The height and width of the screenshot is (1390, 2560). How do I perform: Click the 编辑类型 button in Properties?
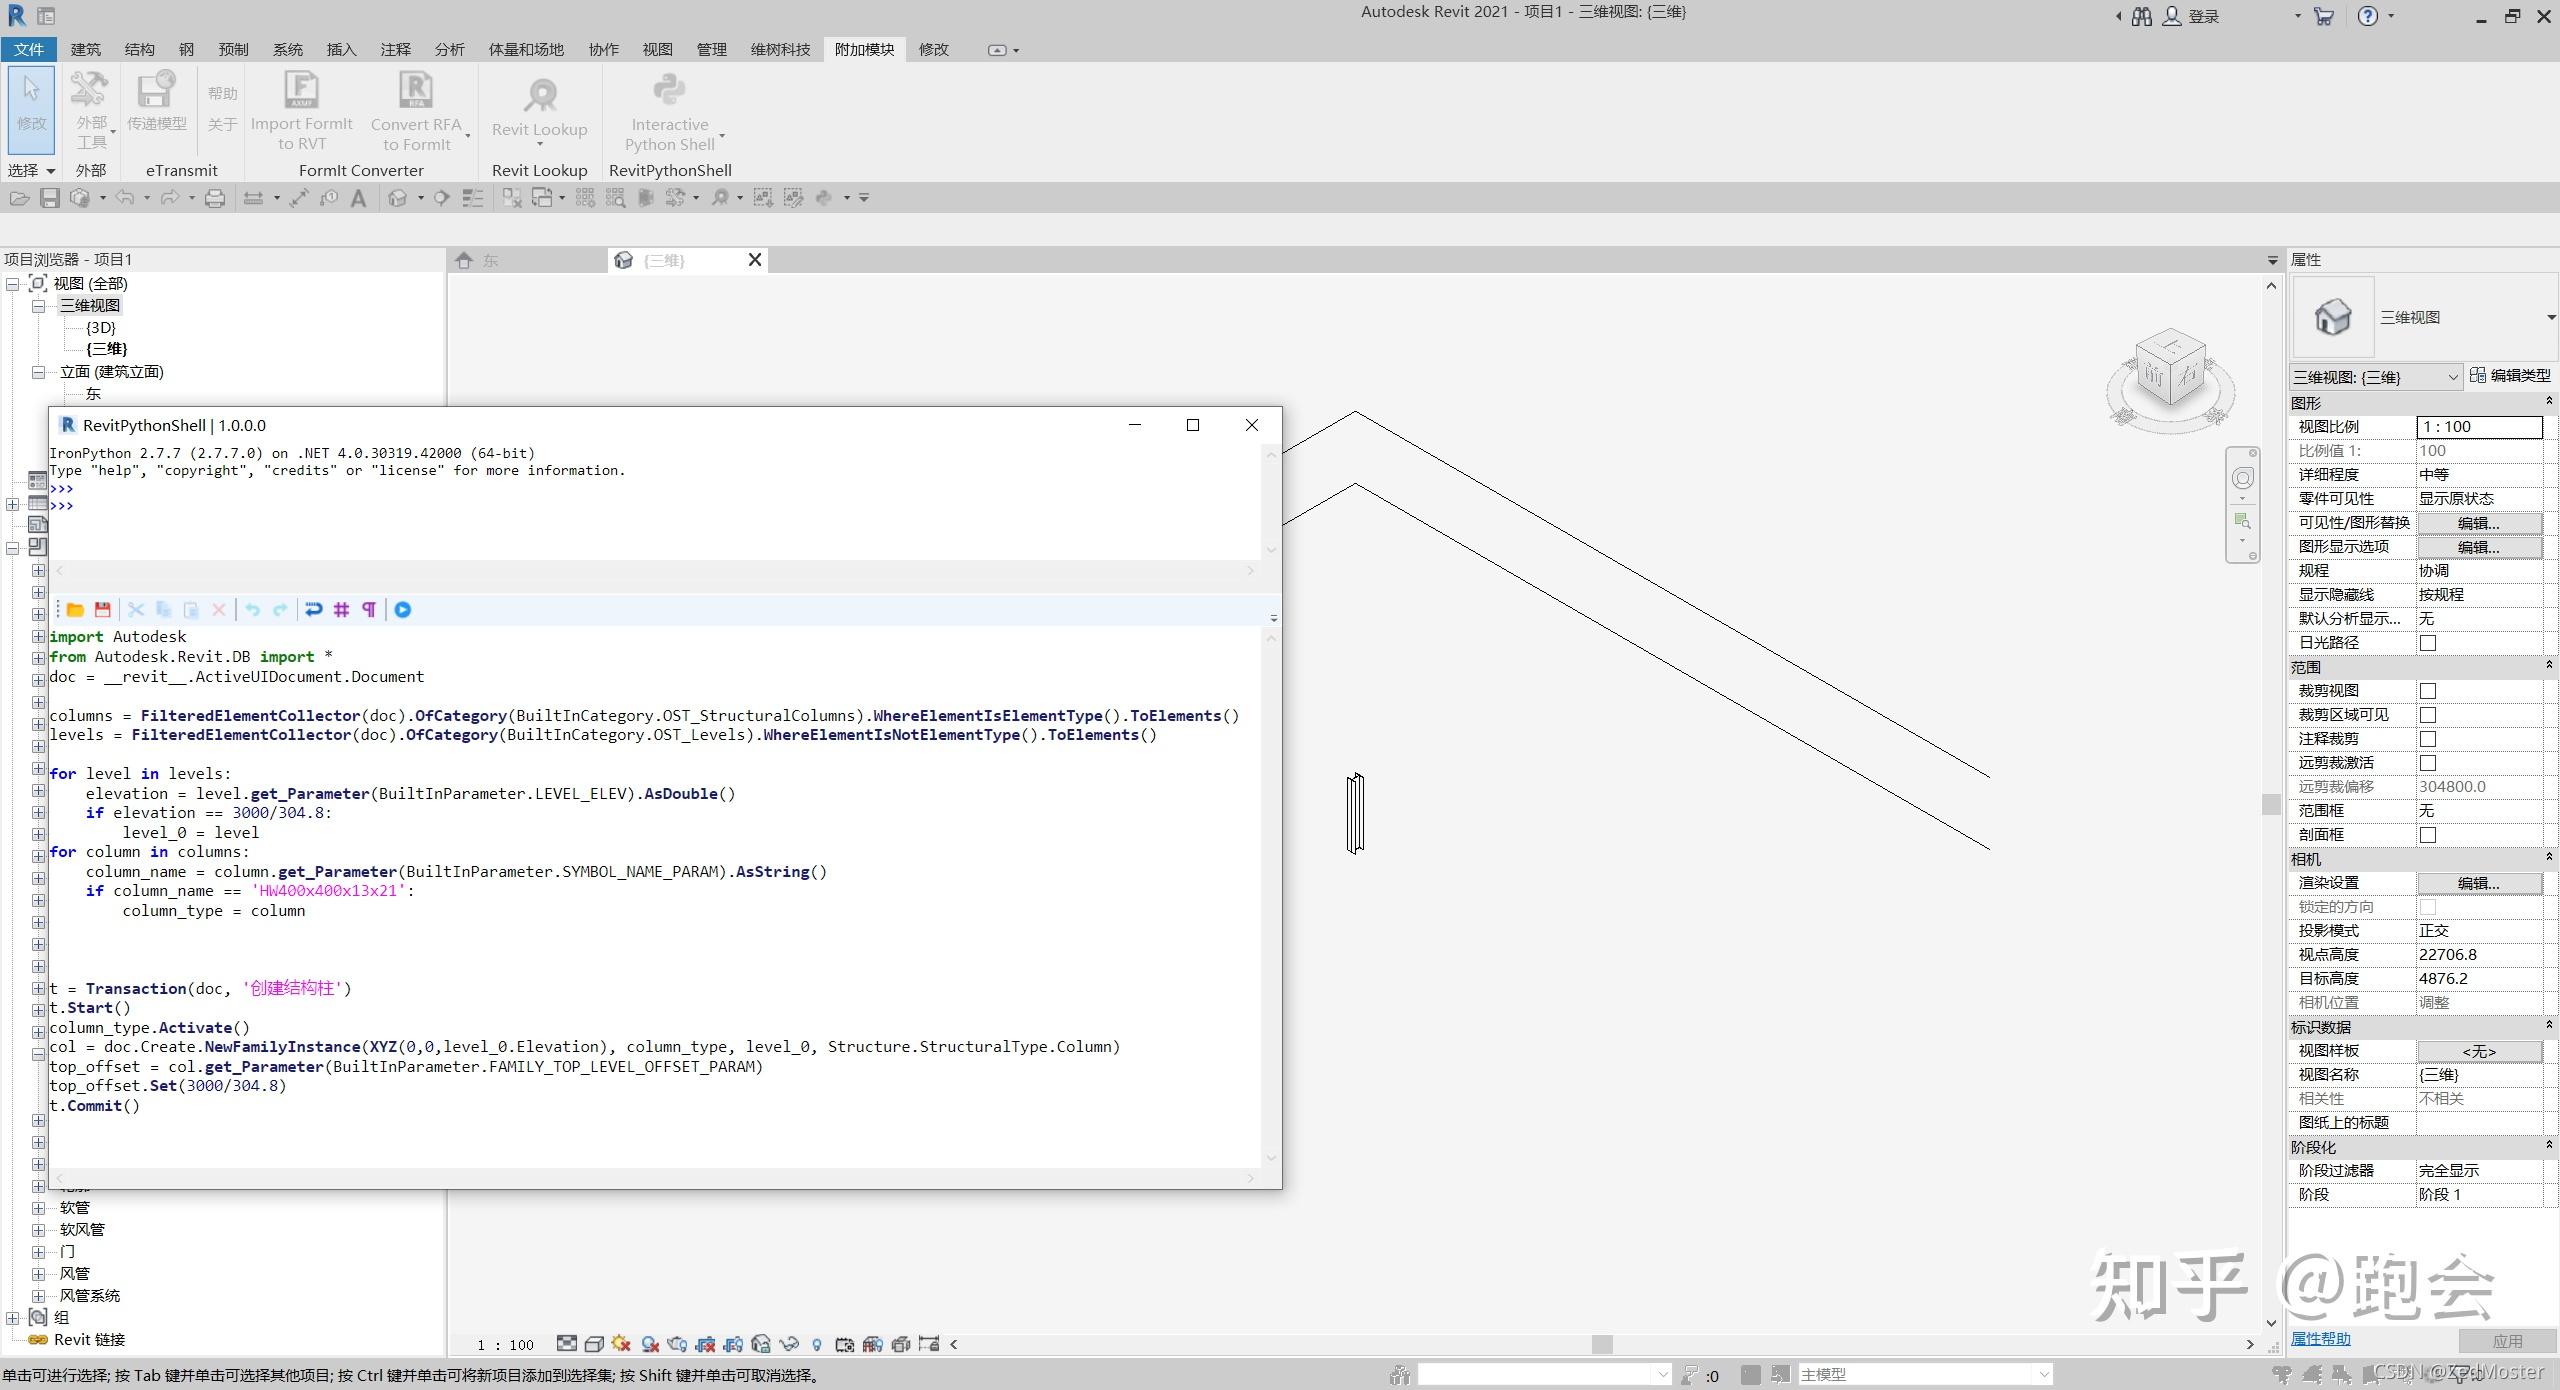pos(2514,375)
